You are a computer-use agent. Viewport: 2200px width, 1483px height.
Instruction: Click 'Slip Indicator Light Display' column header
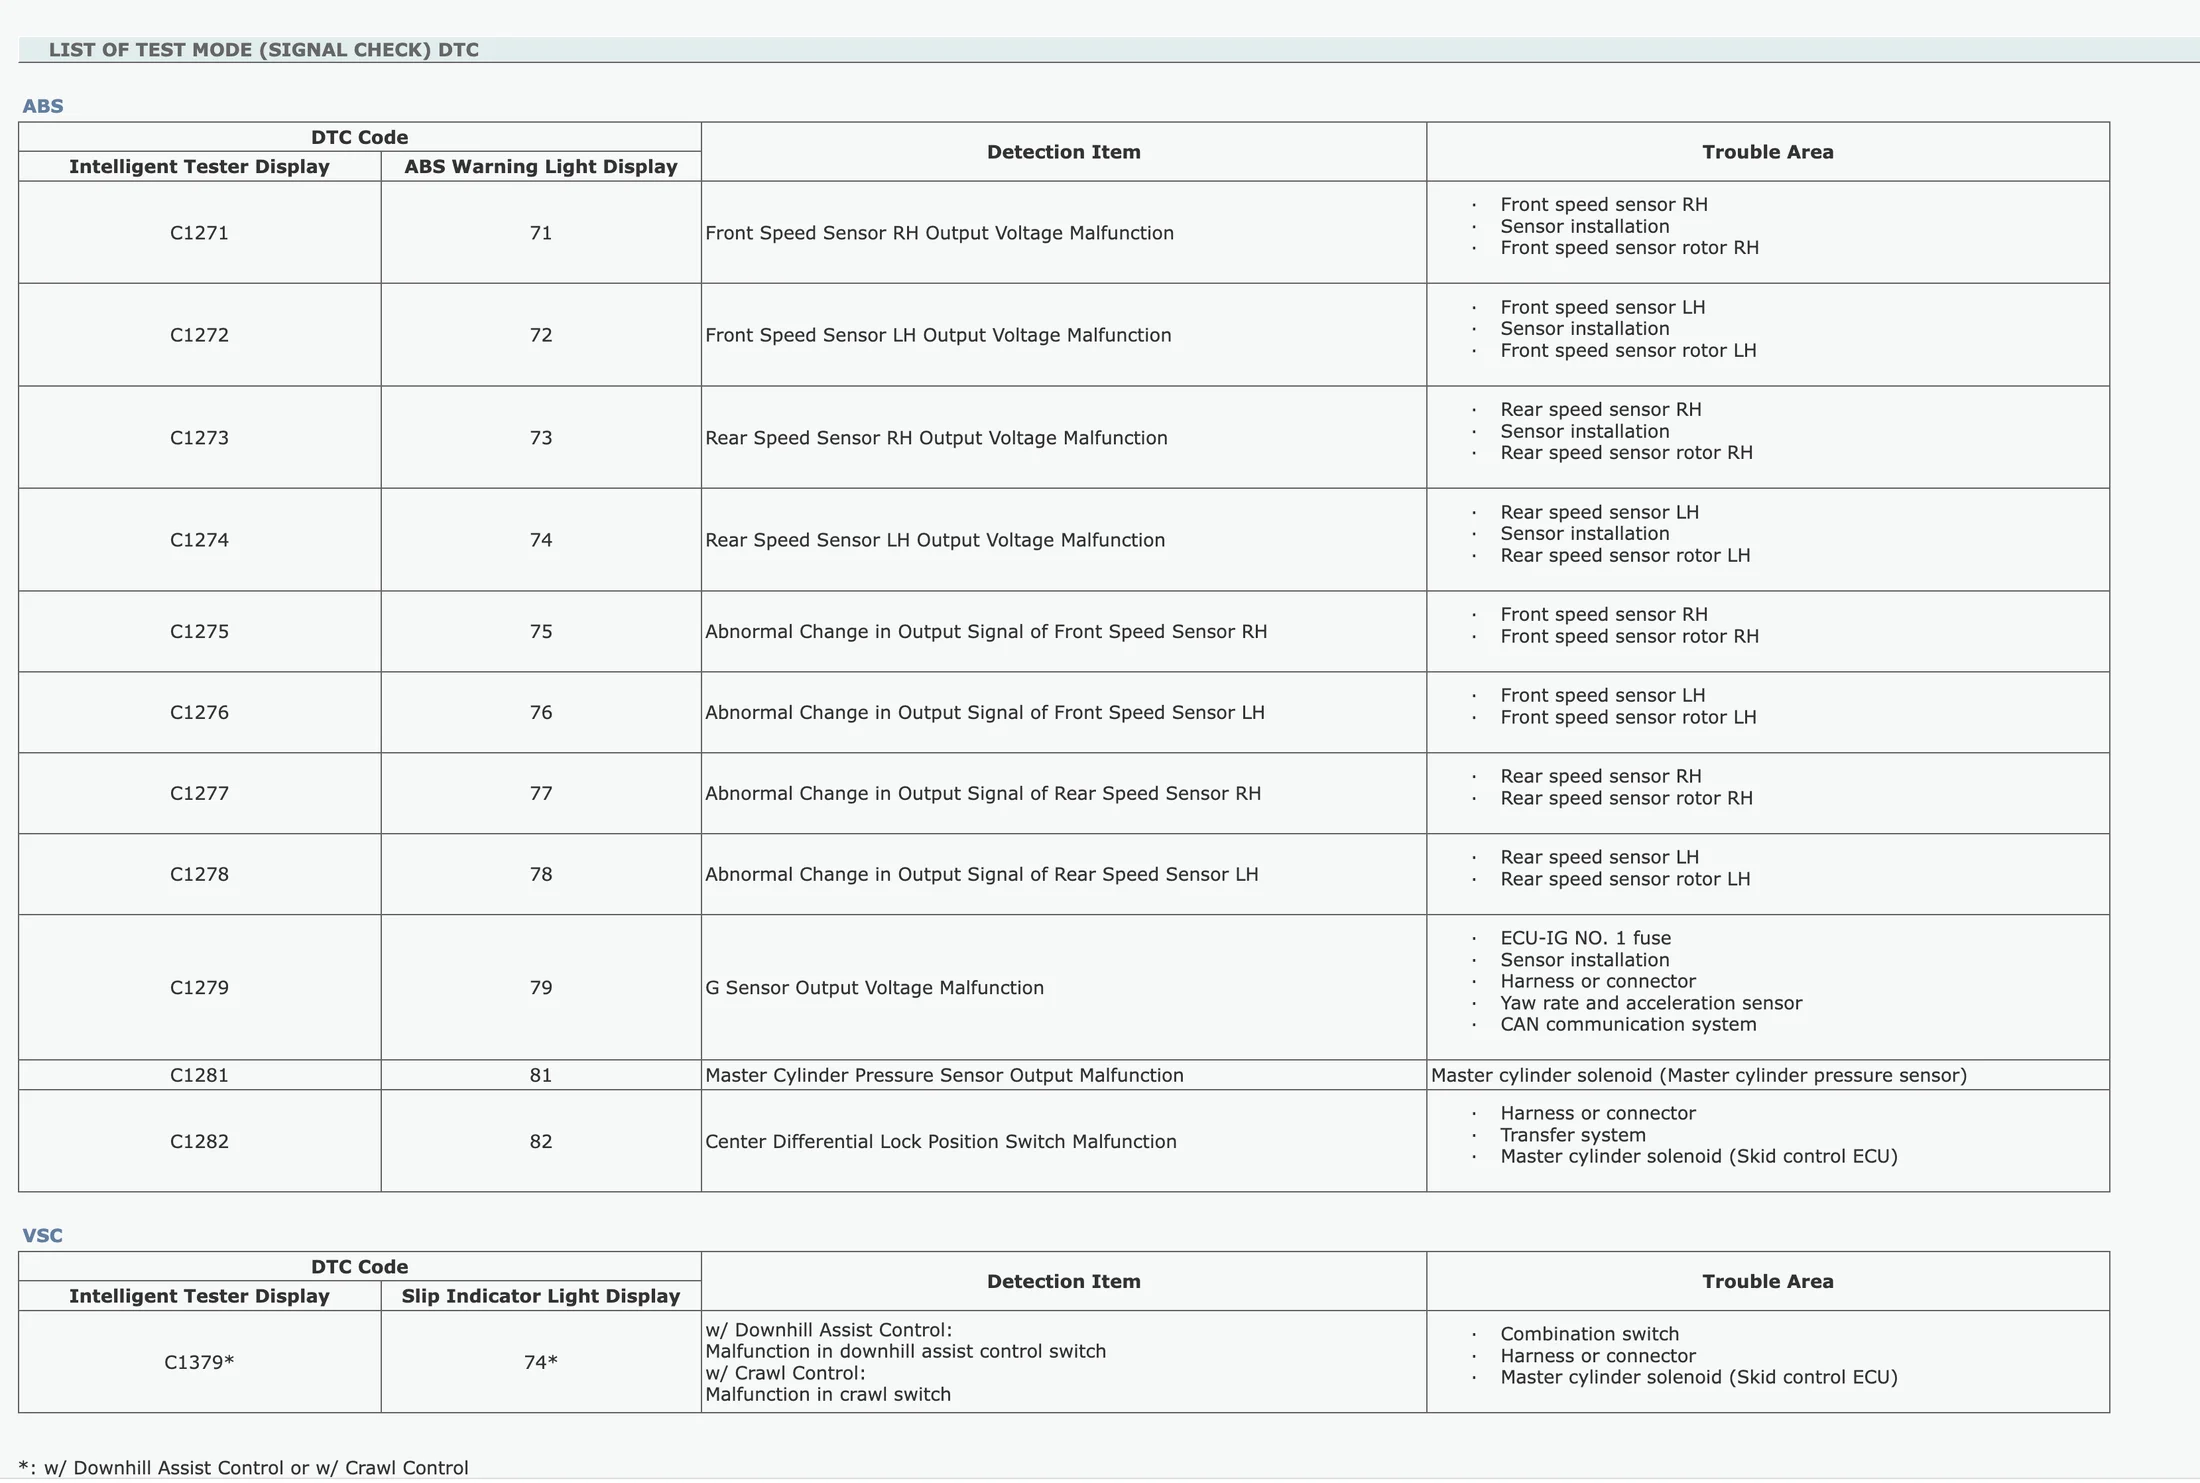point(541,1297)
